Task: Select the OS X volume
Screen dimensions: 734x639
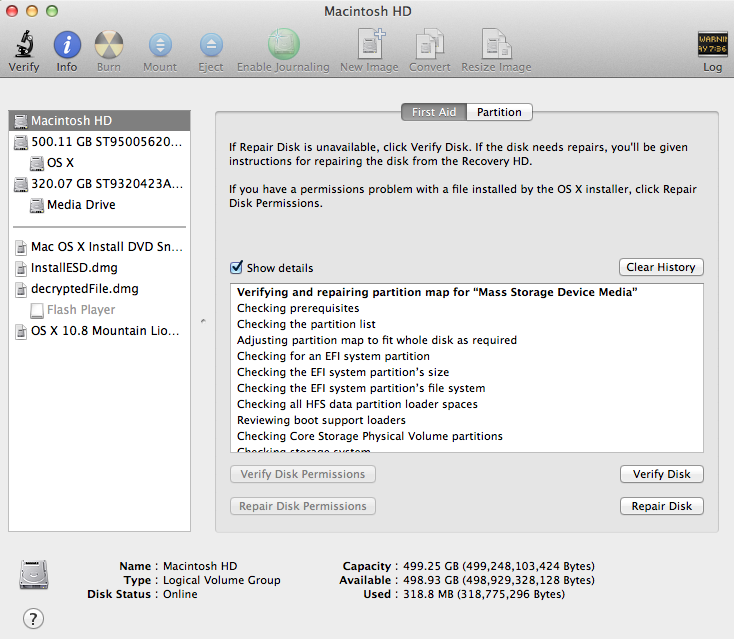Action: coord(99,163)
